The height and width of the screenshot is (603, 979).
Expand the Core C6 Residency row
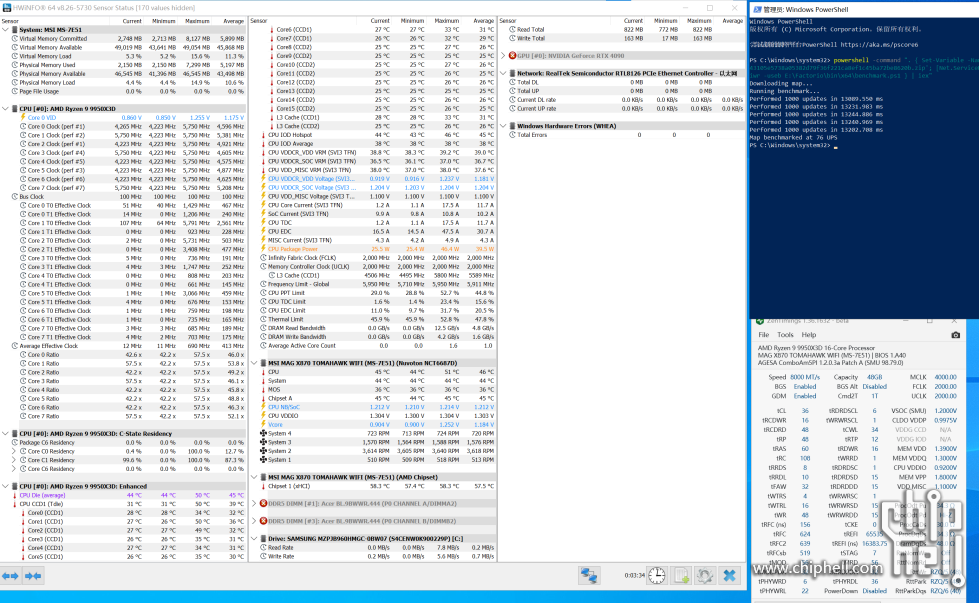coord(14,468)
